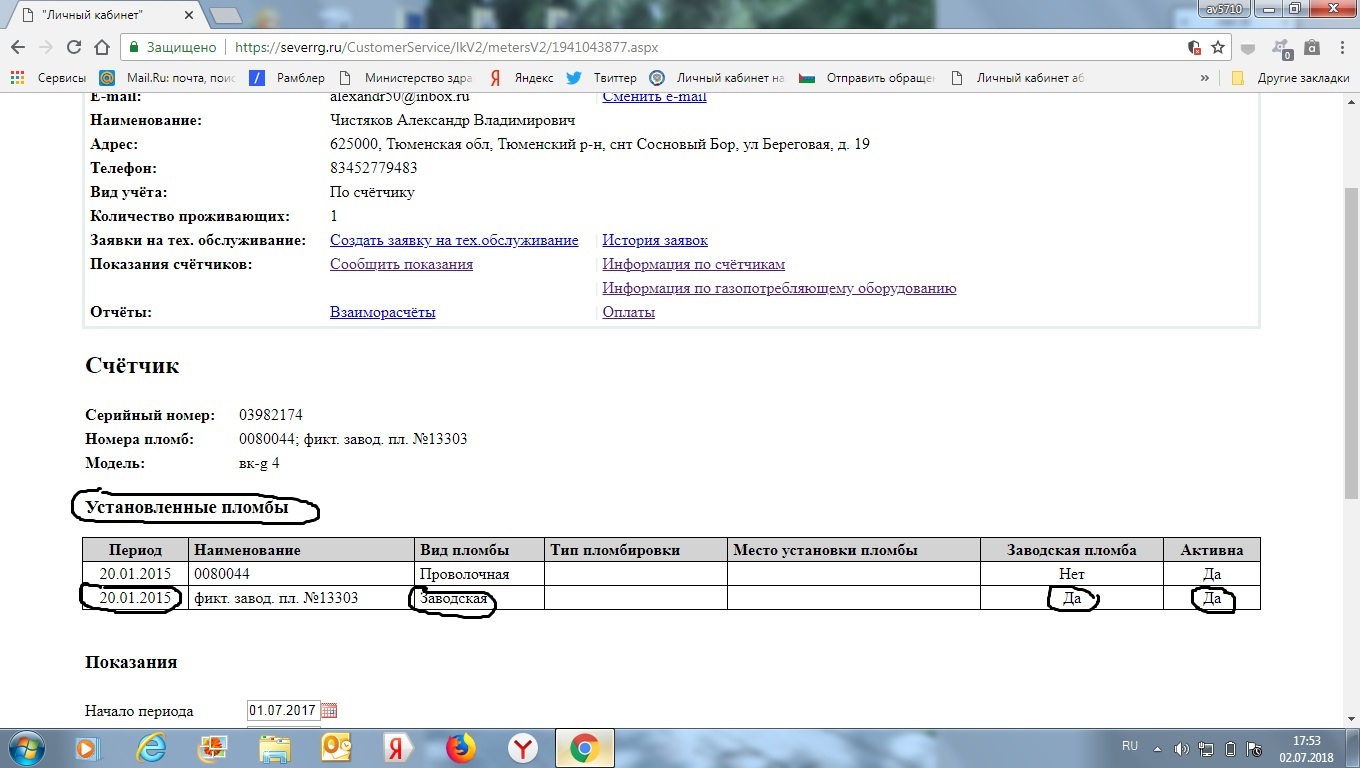
Task: Open the Chrome three-dot menu
Action: [1340, 47]
